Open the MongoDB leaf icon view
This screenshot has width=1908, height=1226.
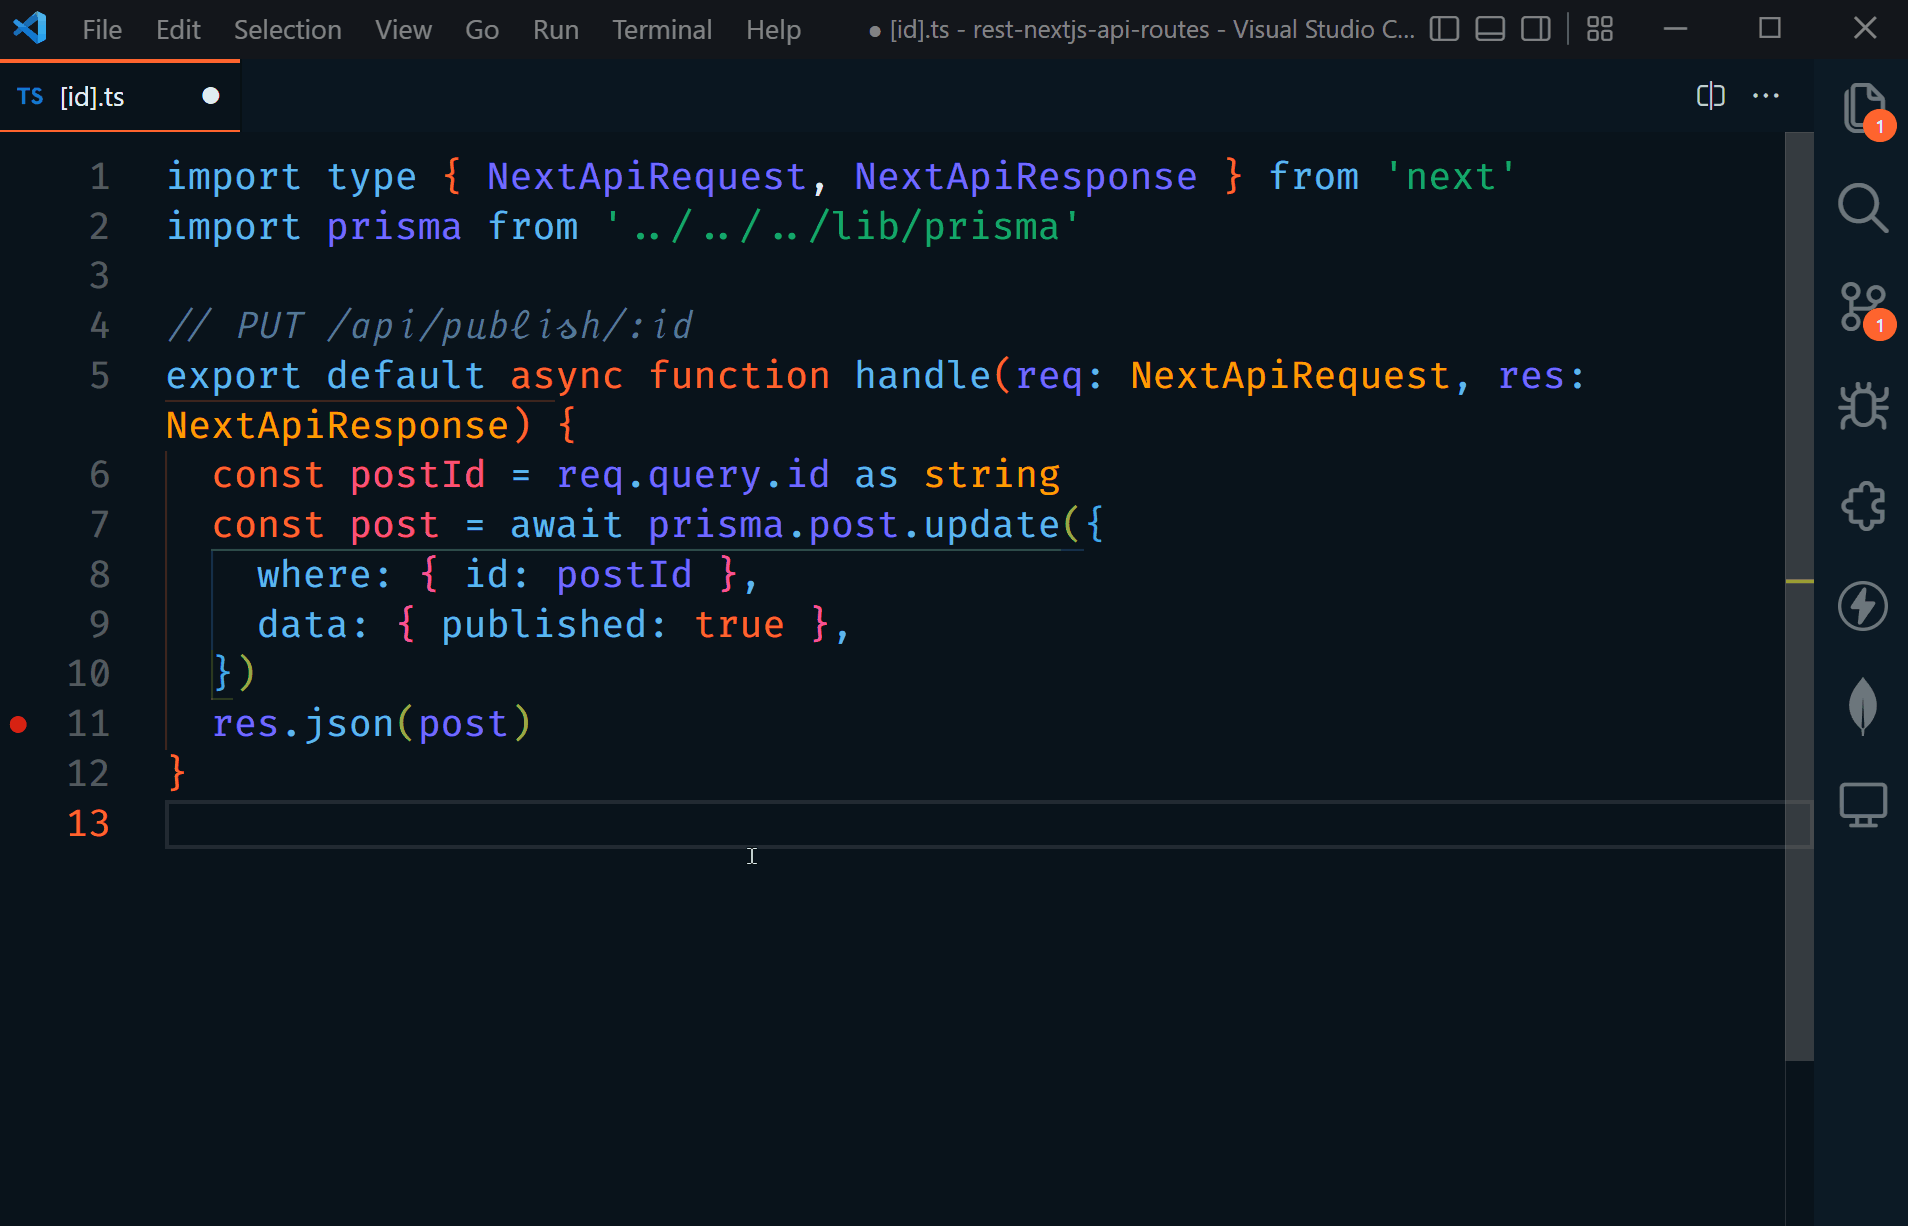pyautogui.click(x=1862, y=705)
